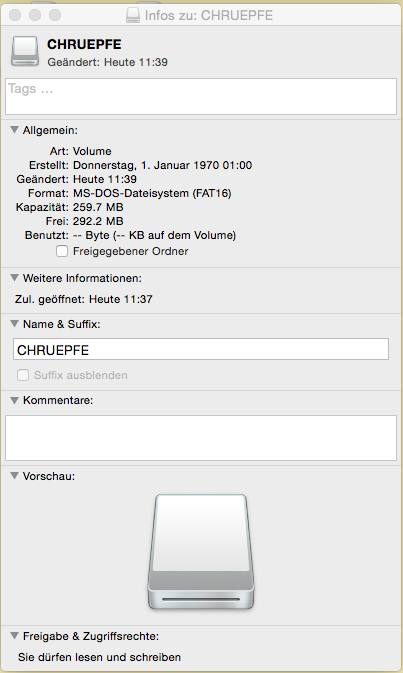Collapse the Allgemein section
Screen dimensions: 403x673
click(x=15, y=130)
